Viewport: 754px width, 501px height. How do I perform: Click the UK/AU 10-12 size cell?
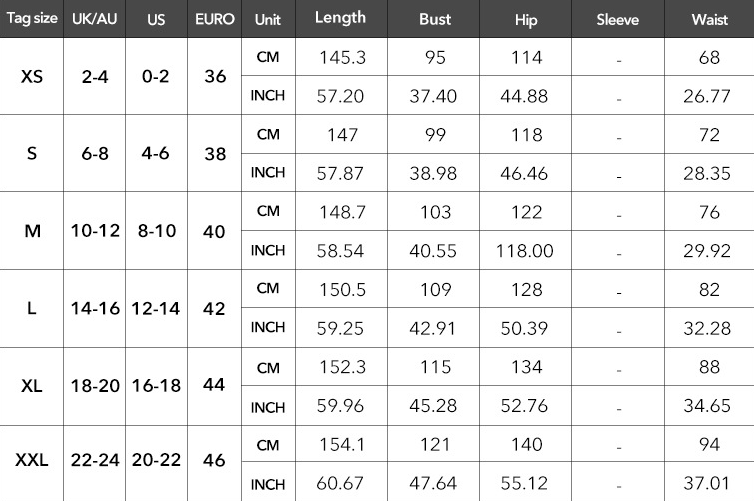tap(95, 230)
